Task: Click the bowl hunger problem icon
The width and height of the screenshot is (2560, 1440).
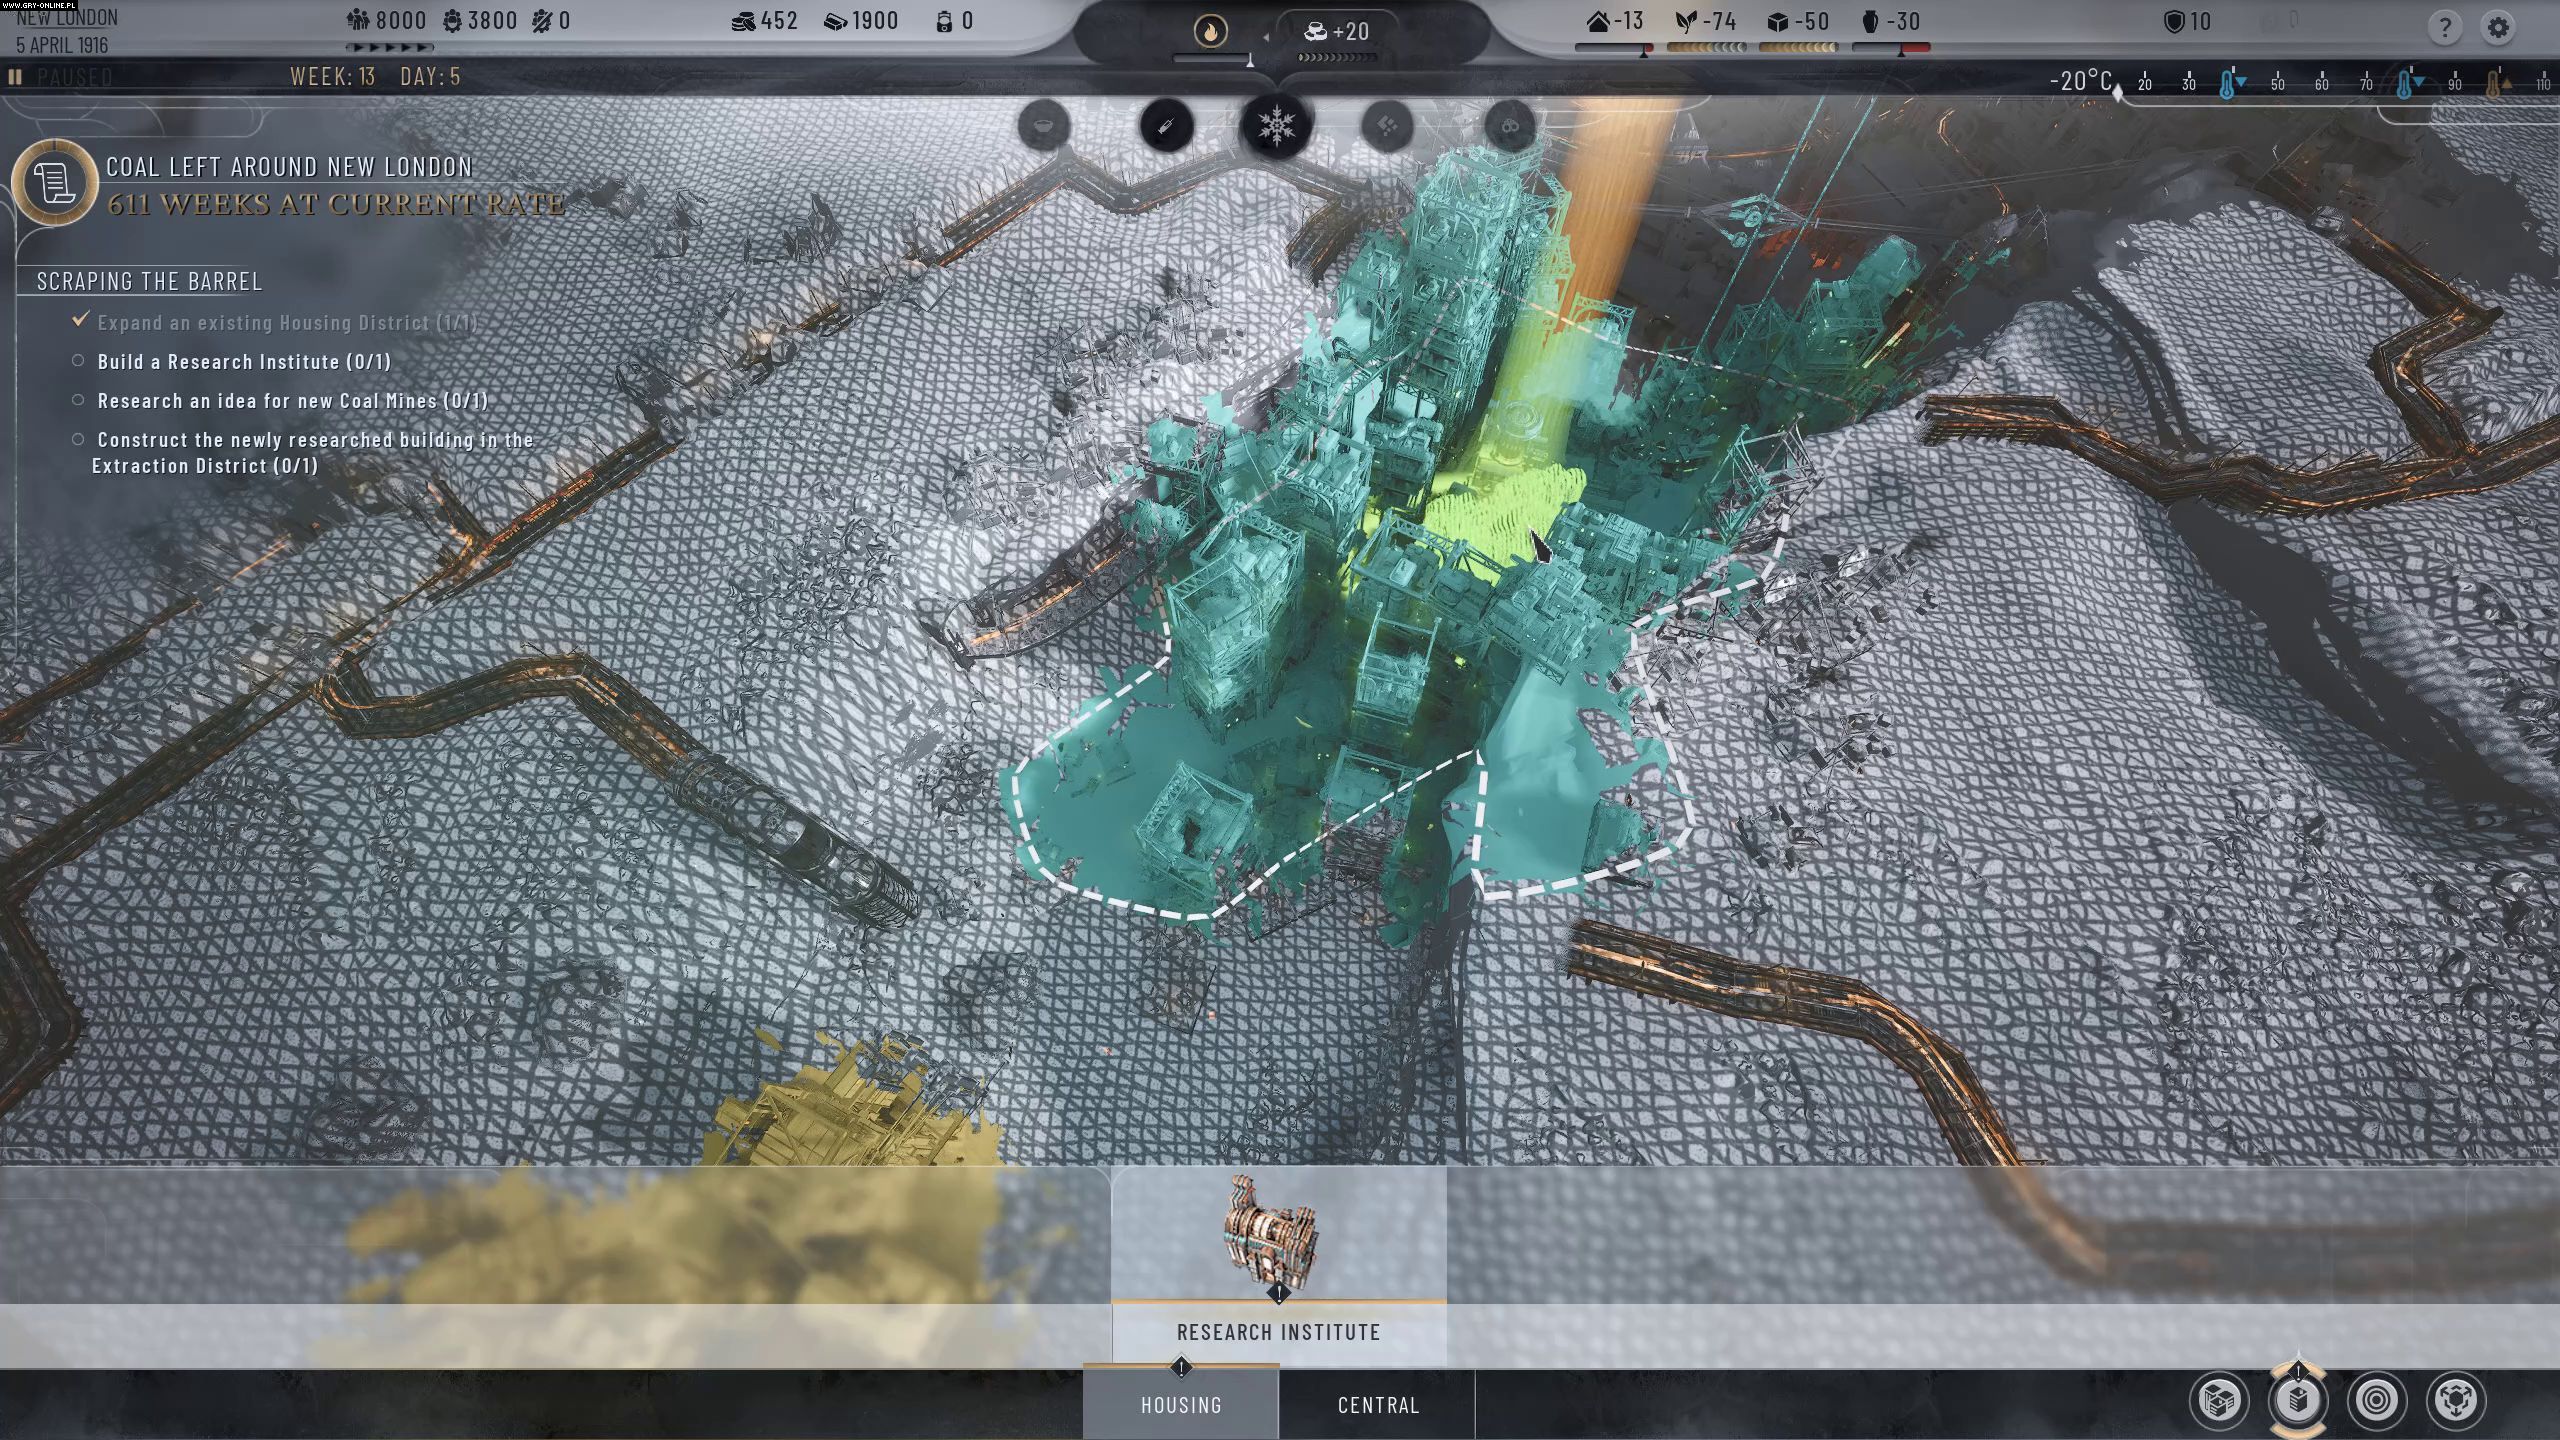Action: [1044, 127]
